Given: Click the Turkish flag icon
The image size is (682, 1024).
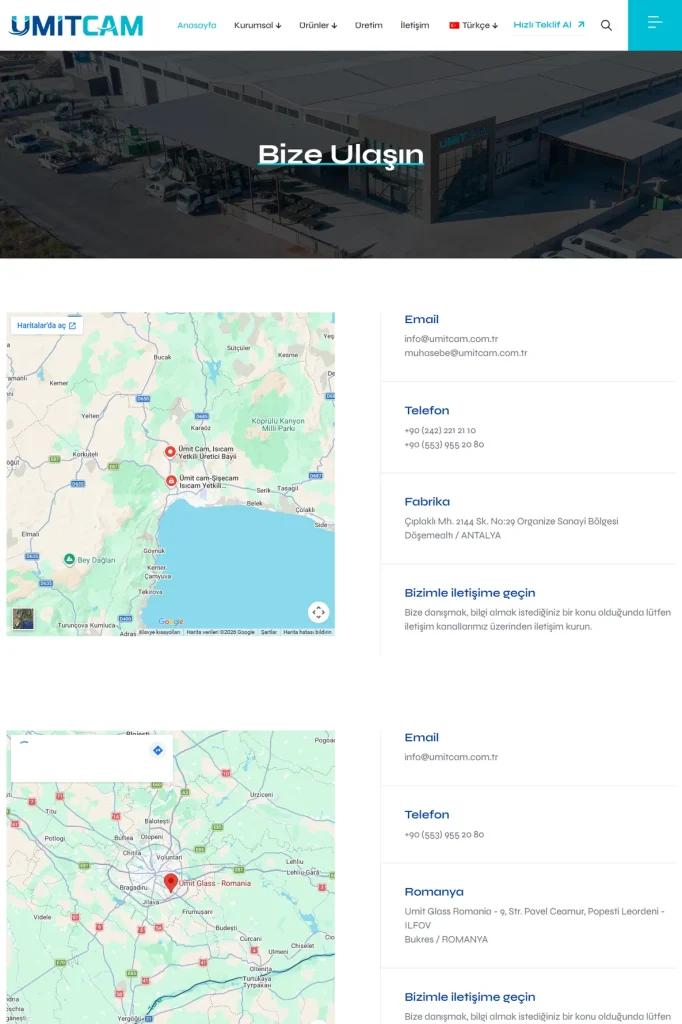Looking at the screenshot, I should coord(454,25).
